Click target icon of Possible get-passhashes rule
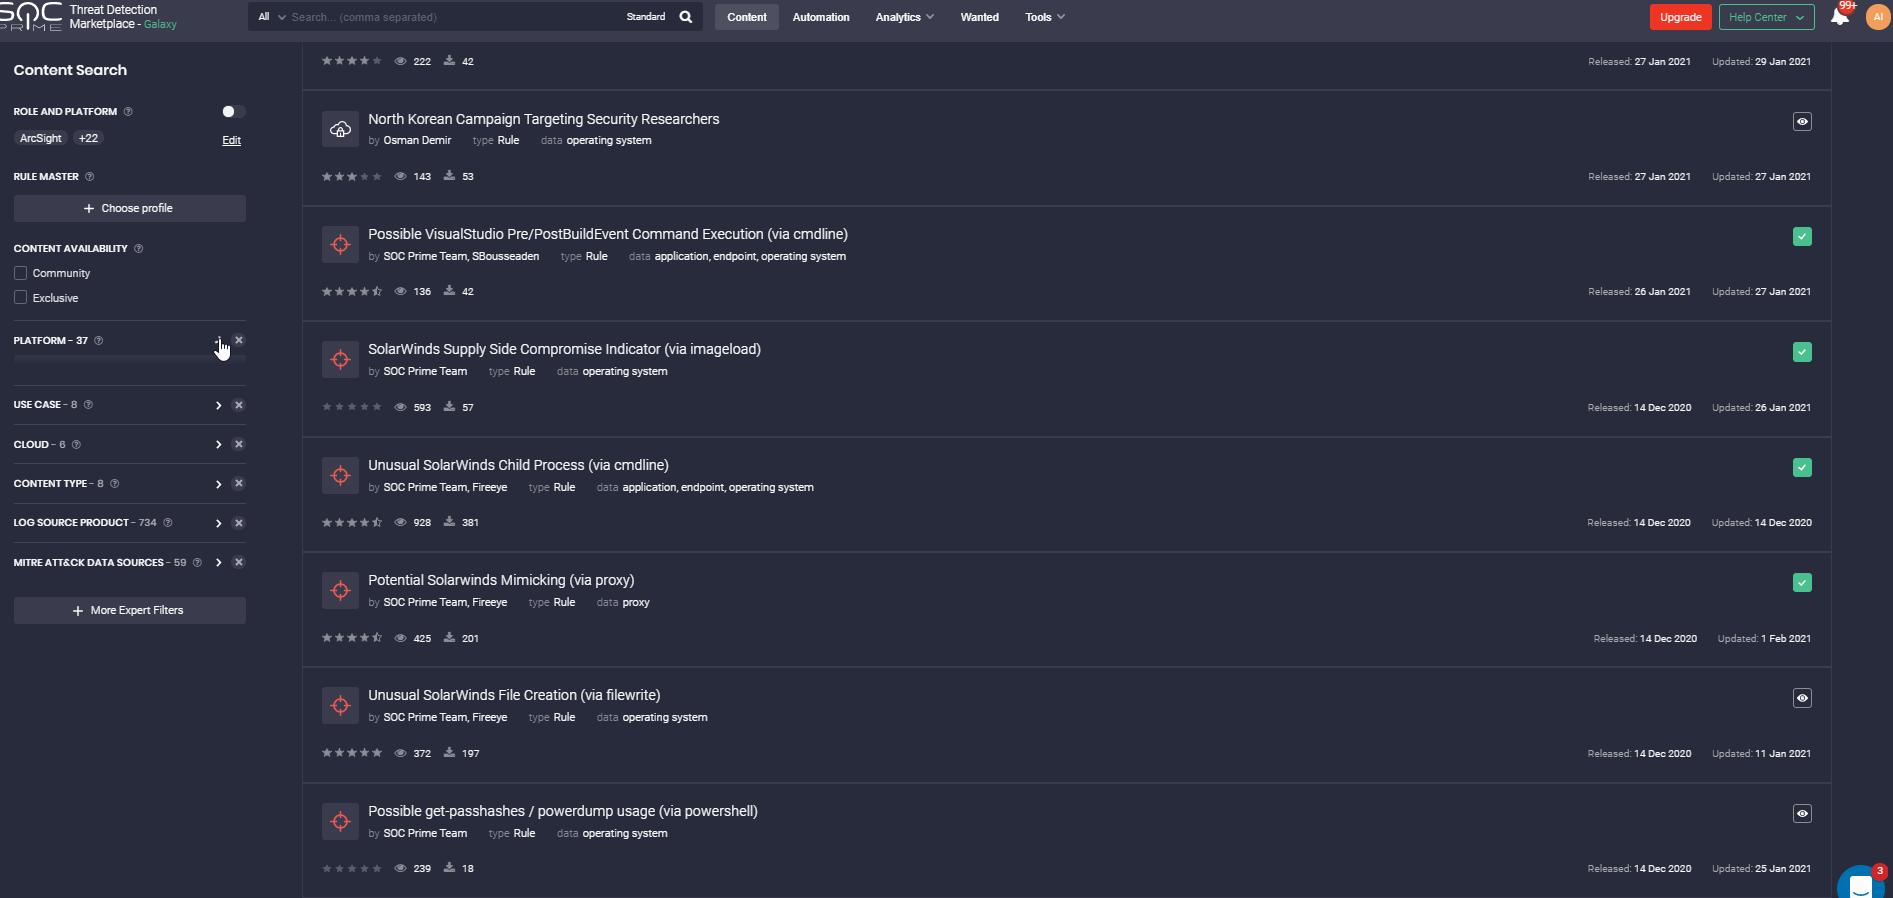 point(340,821)
